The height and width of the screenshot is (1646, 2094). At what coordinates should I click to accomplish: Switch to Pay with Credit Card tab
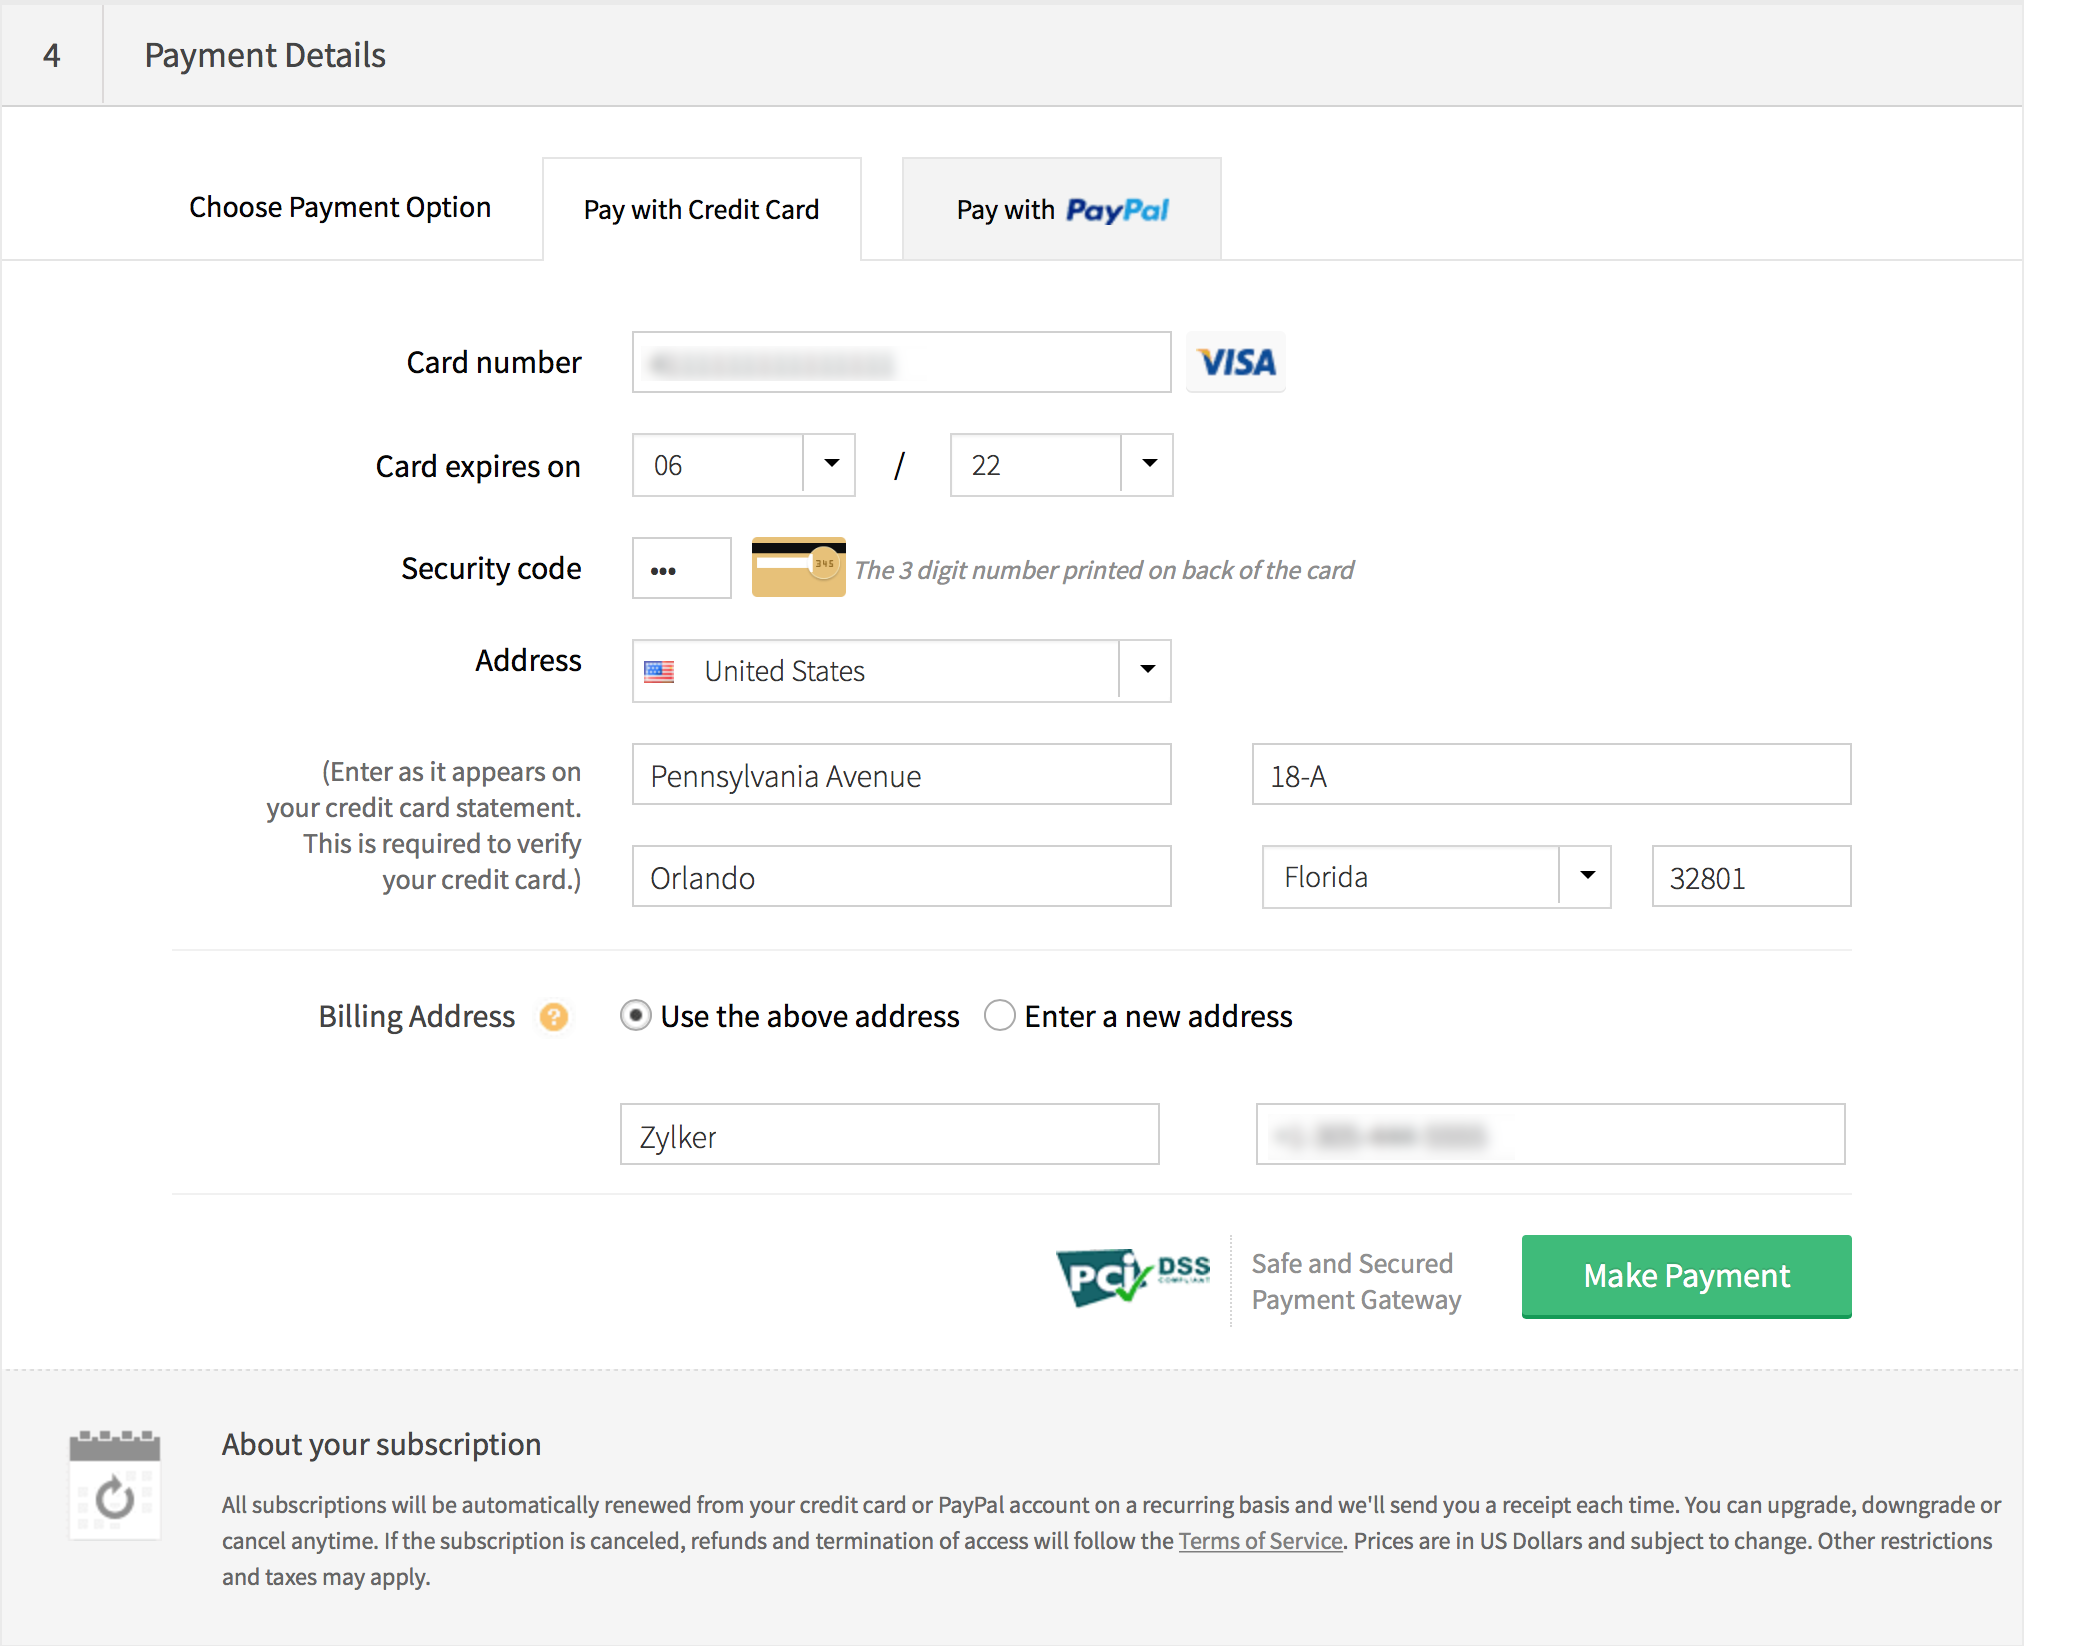(701, 210)
